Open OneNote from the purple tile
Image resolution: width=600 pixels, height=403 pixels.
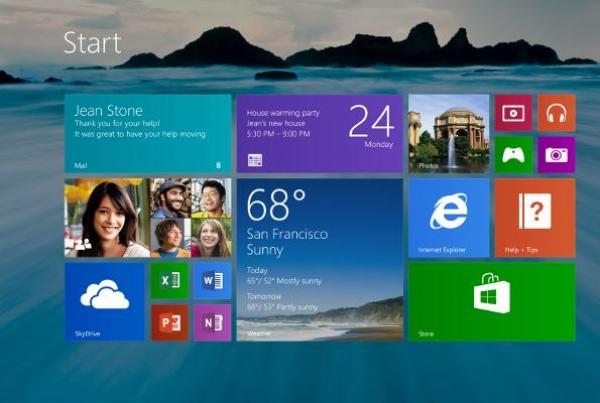(212, 322)
